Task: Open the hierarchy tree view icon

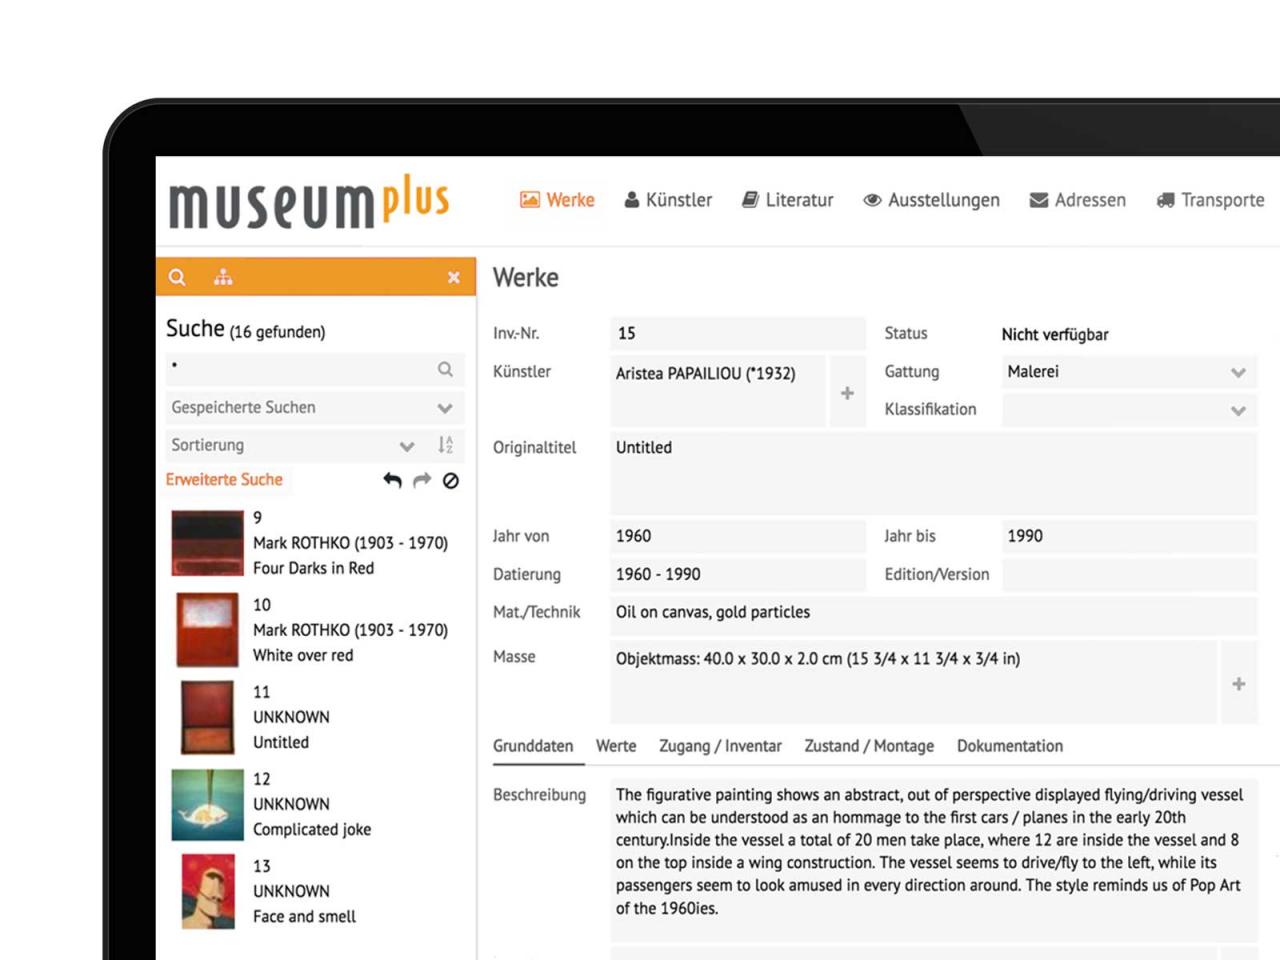Action: 223,277
